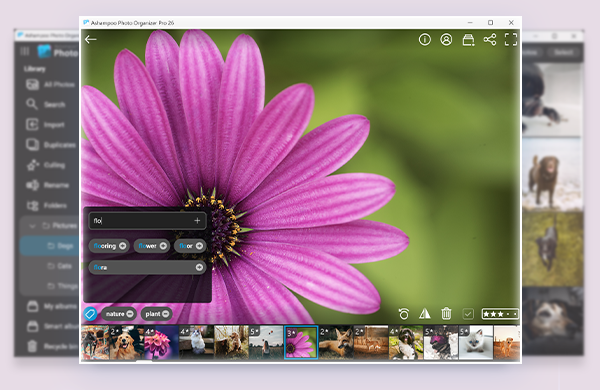
Task: Rotate the photo with the rotate icon
Action: click(403, 314)
